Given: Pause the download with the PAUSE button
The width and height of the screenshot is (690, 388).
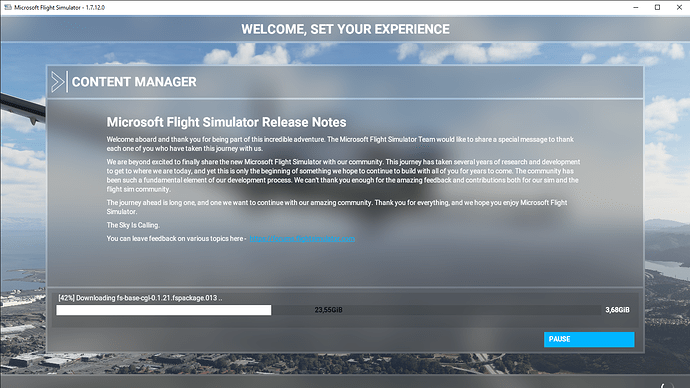Looking at the screenshot, I should pyautogui.click(x=589, y=339).
